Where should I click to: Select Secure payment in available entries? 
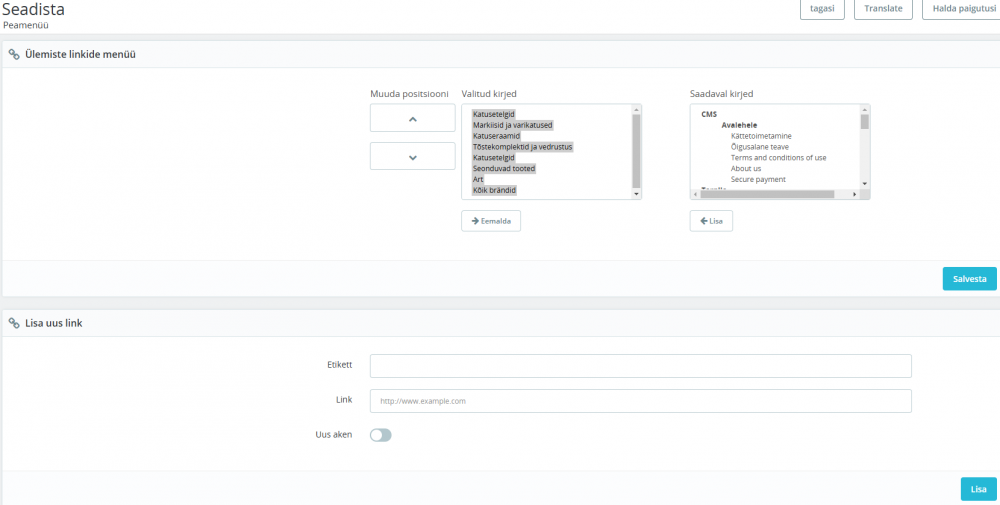(x=758, y=179)
